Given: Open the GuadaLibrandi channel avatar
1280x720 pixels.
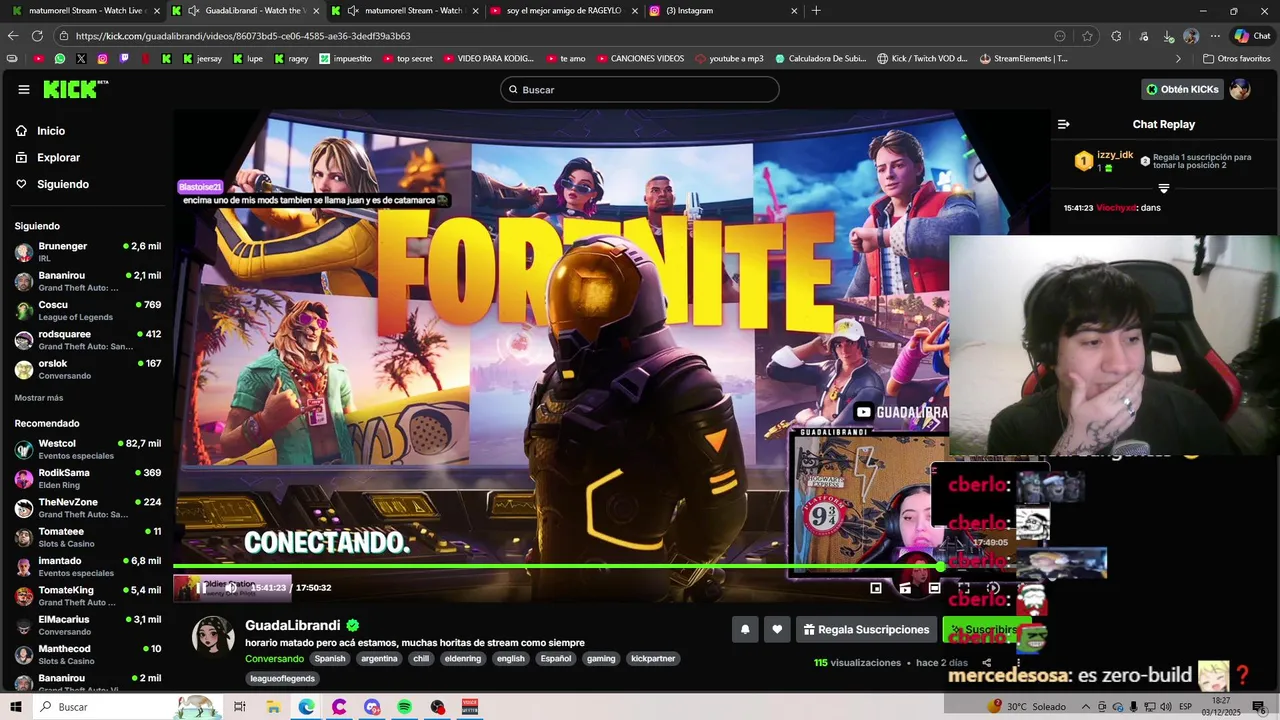Looking at the screenshot, I should [x=213, y=638].
